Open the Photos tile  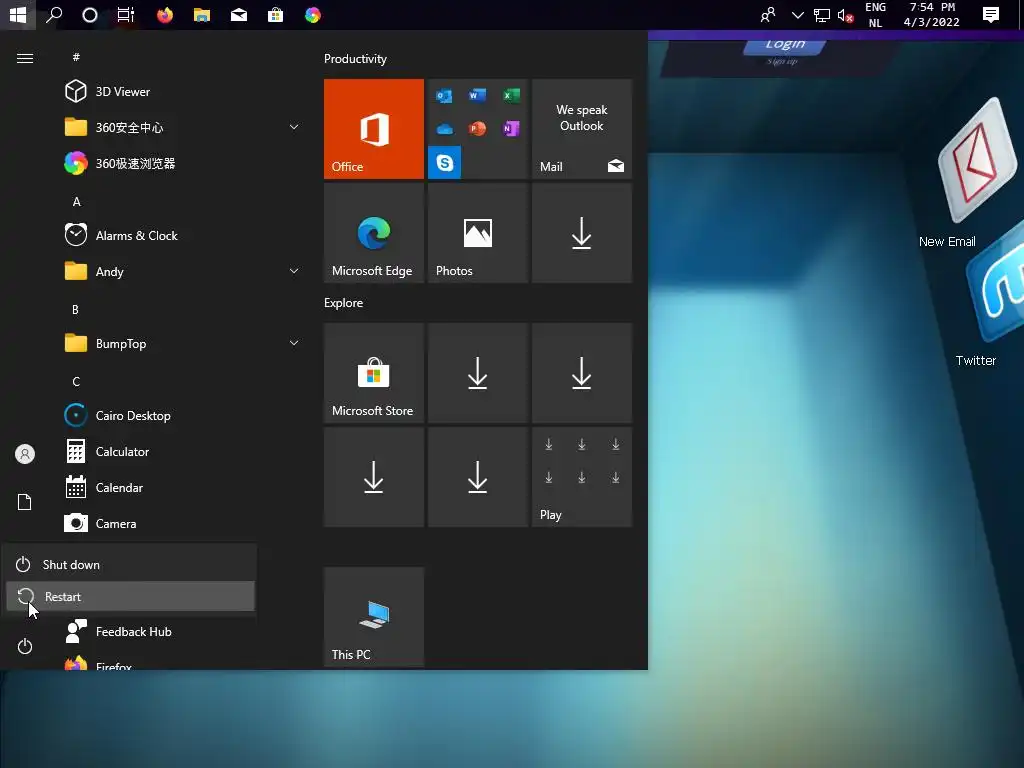pyautogui.click(x=478, y=233)
